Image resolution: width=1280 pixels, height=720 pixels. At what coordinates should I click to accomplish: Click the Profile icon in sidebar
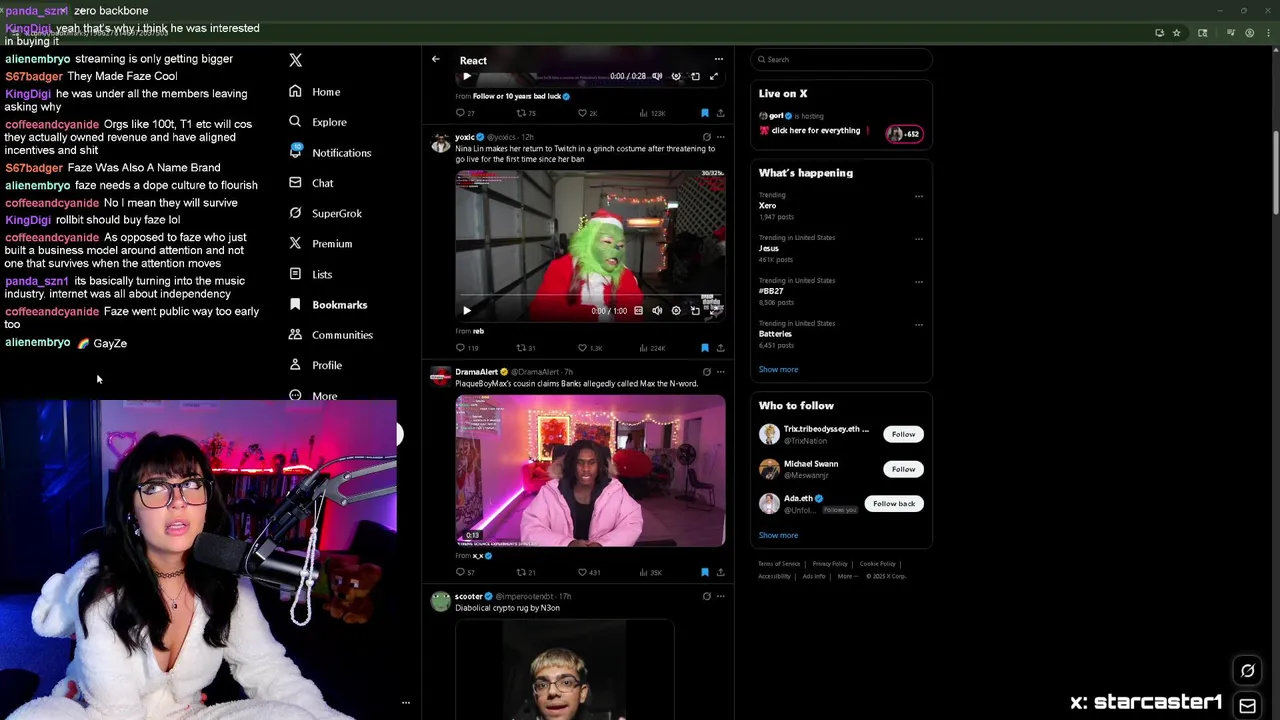(295, 365)
